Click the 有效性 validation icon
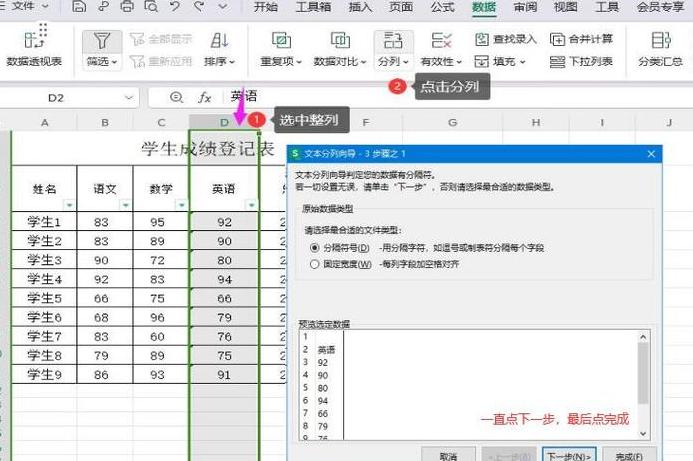This screenshot has height=461, width=693. [441, 41]
